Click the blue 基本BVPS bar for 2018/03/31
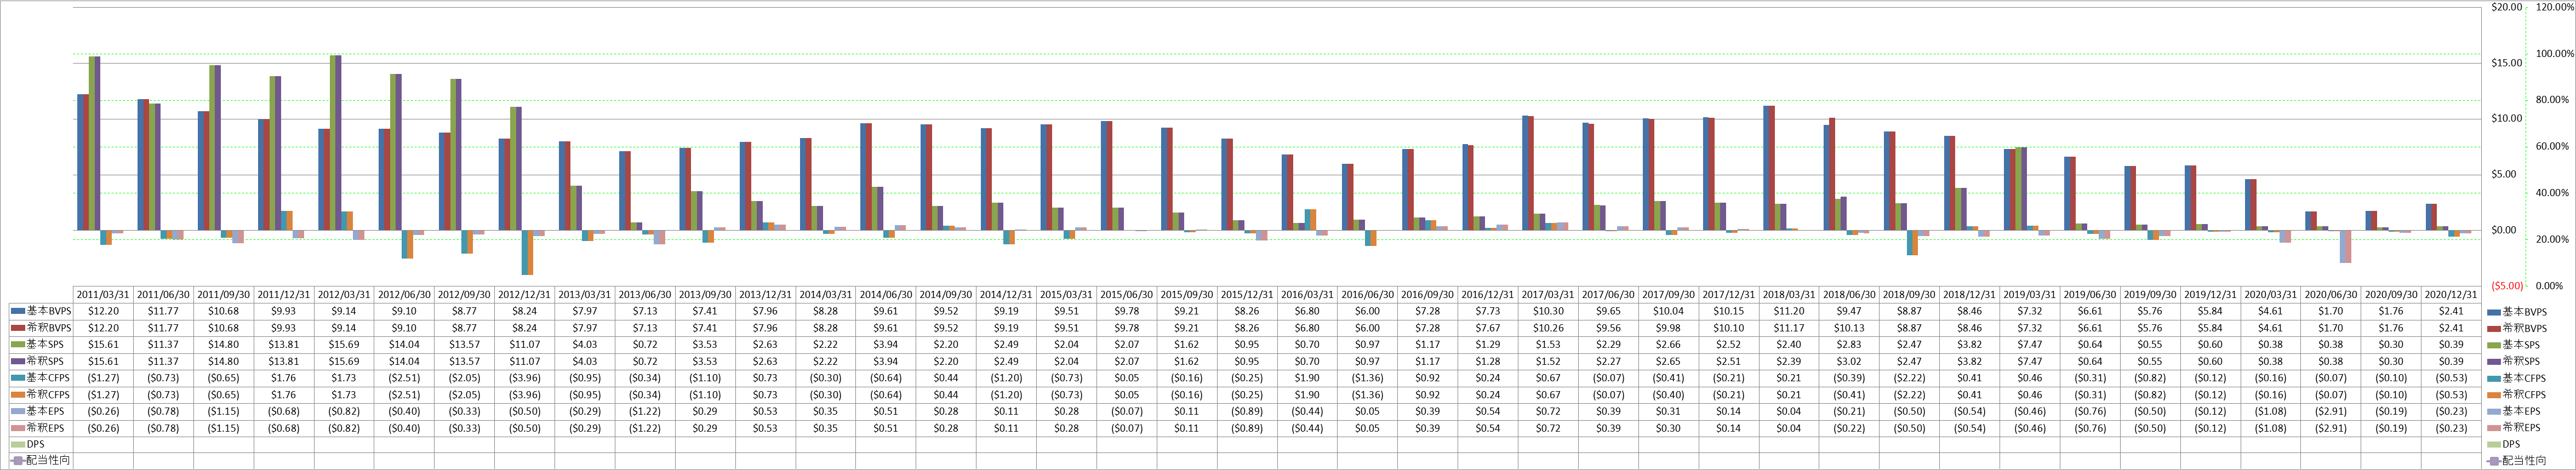 click(1766, 168)
